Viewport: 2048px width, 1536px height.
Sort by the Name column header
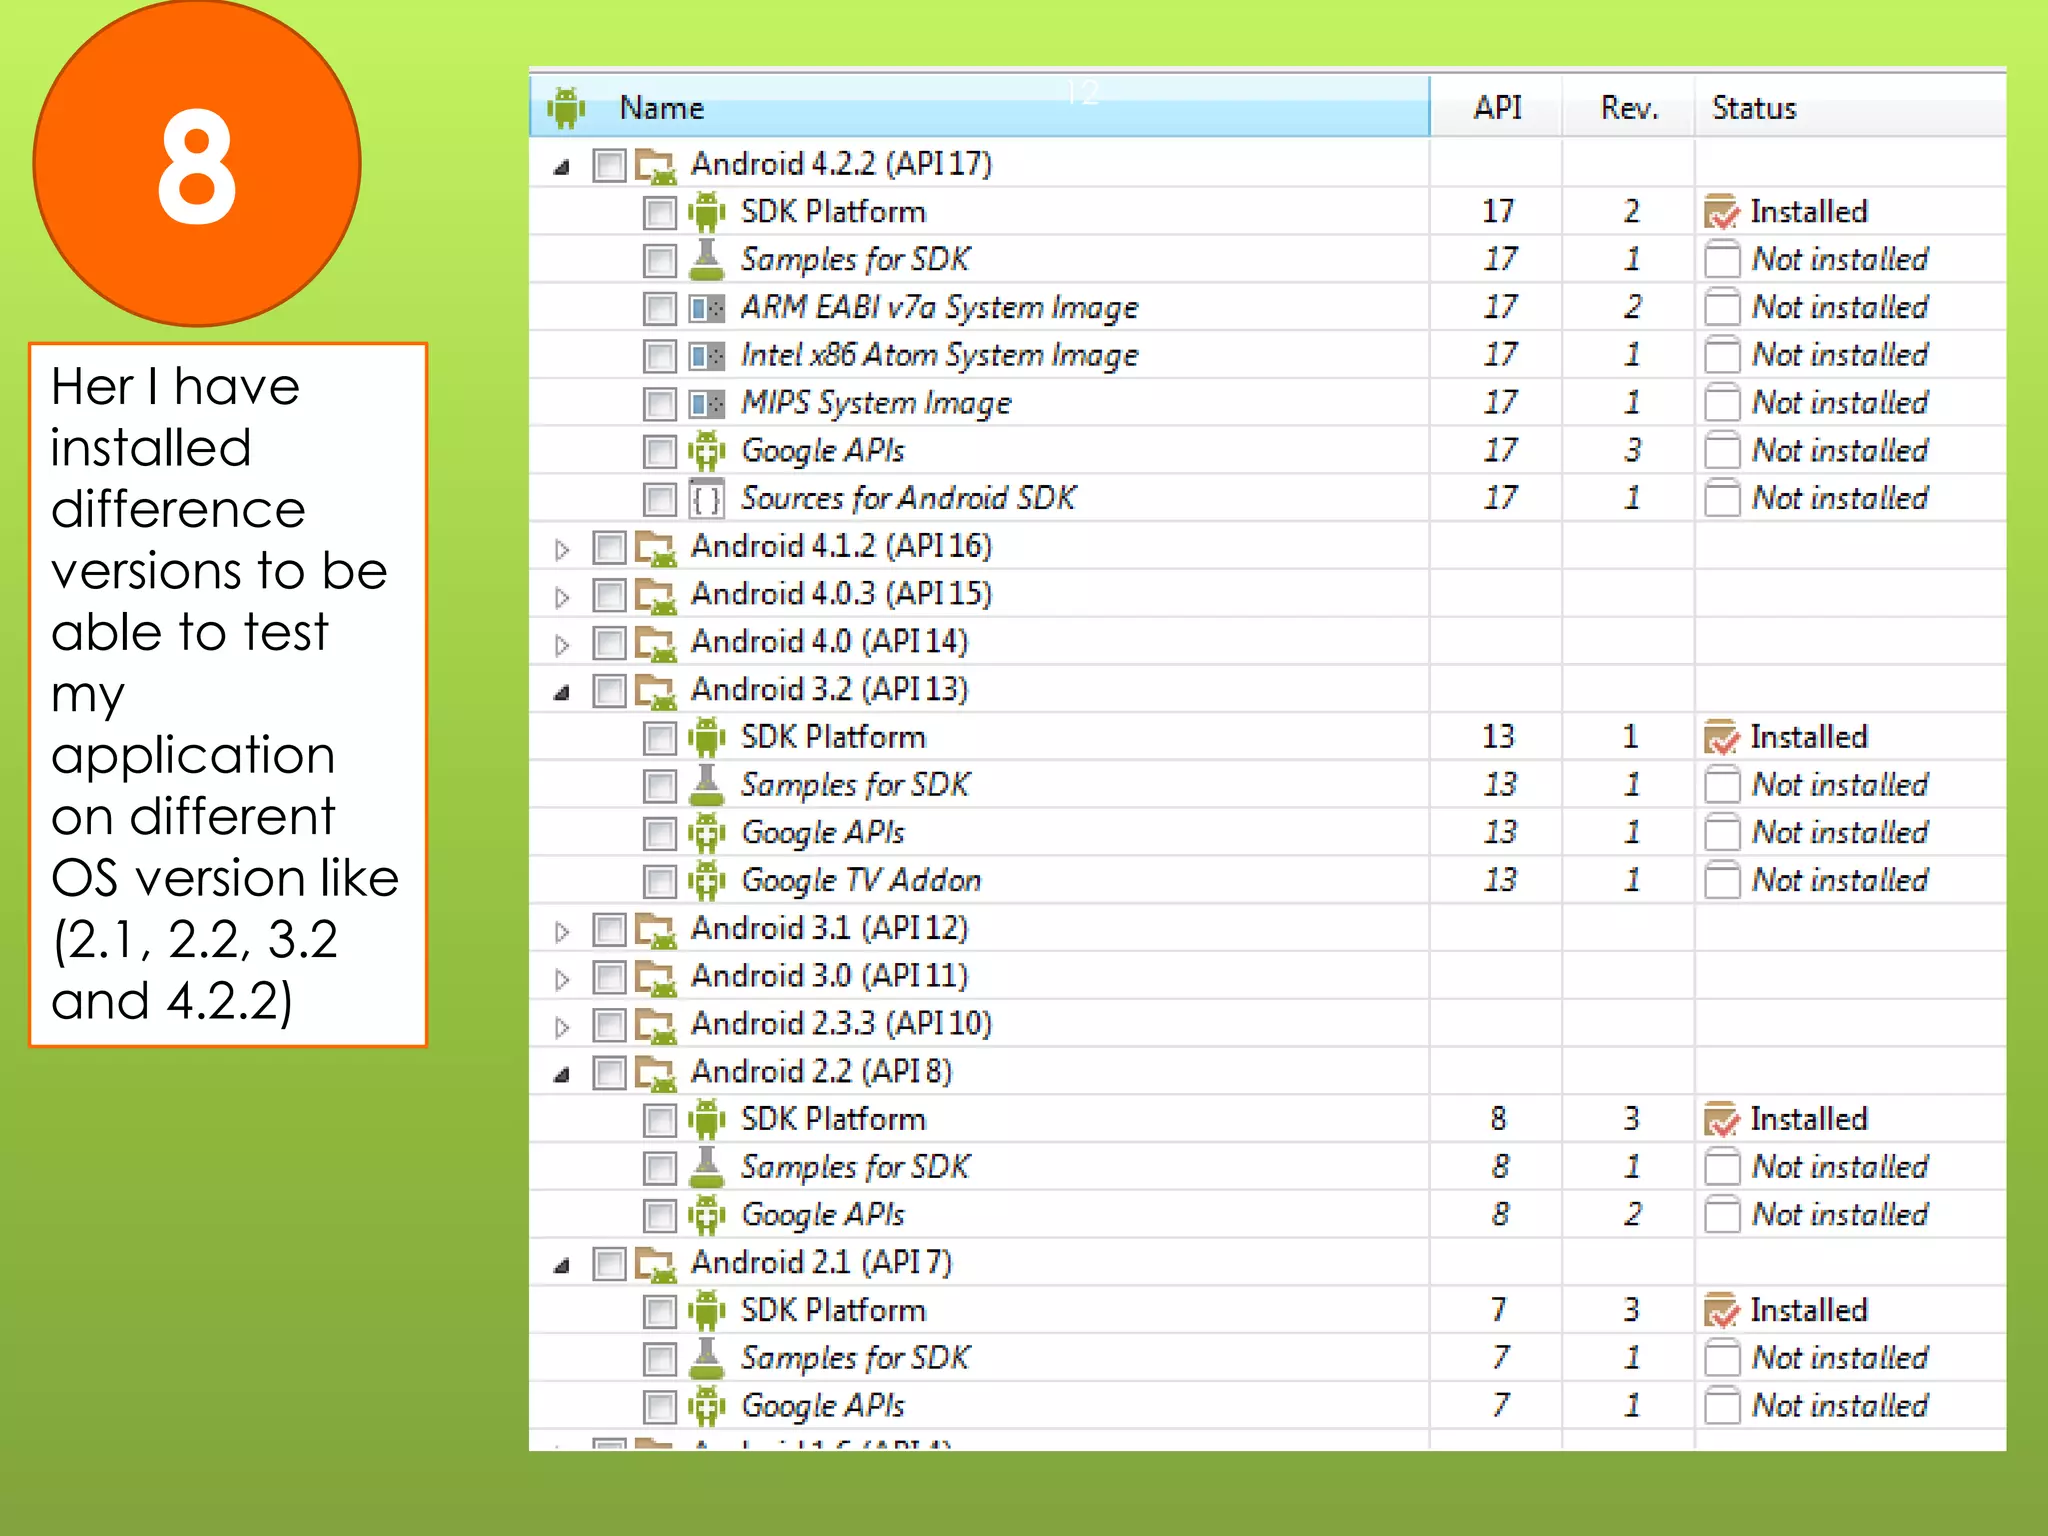(980, 107)
